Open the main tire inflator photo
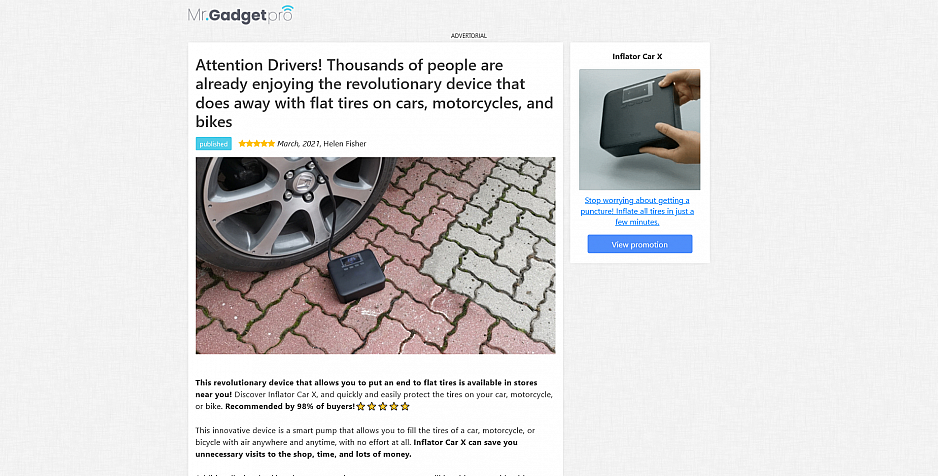938x476 pixels. [375, 255]
